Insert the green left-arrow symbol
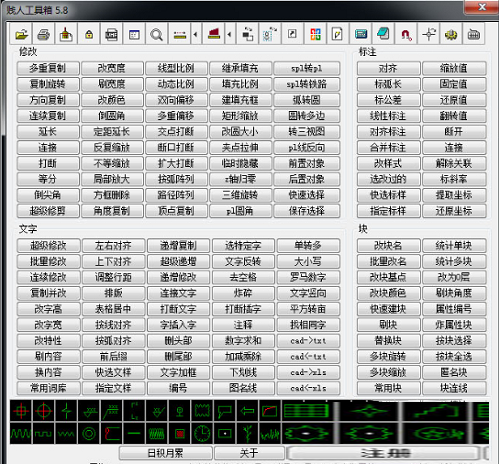The image size is (500, 464). 247,411
